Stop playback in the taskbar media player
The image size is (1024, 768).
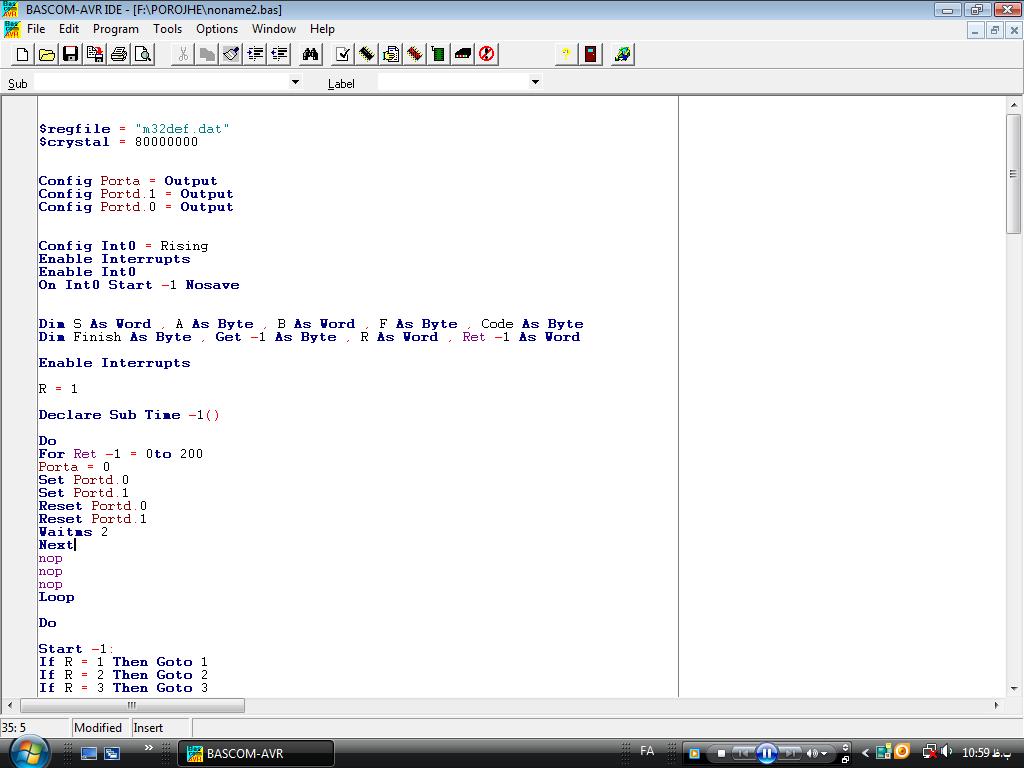point(720,753)
